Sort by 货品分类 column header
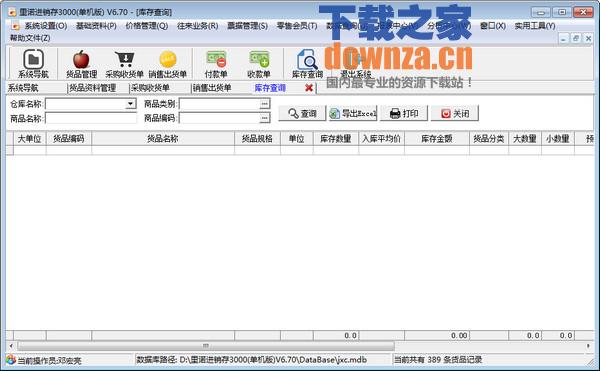This screenshot has width=600, height=371. (489, 138)
